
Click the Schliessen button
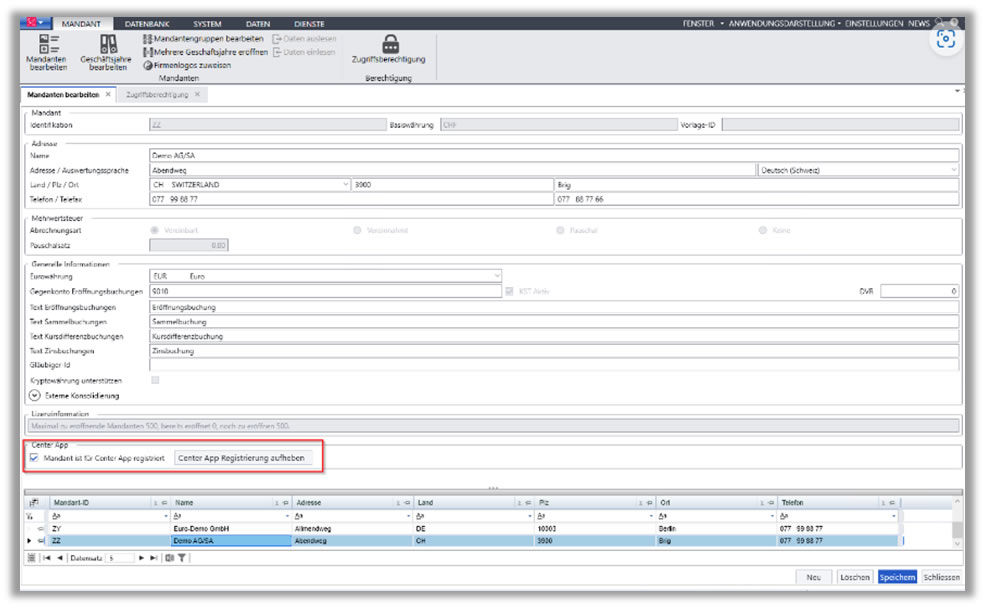pos(941,577)
